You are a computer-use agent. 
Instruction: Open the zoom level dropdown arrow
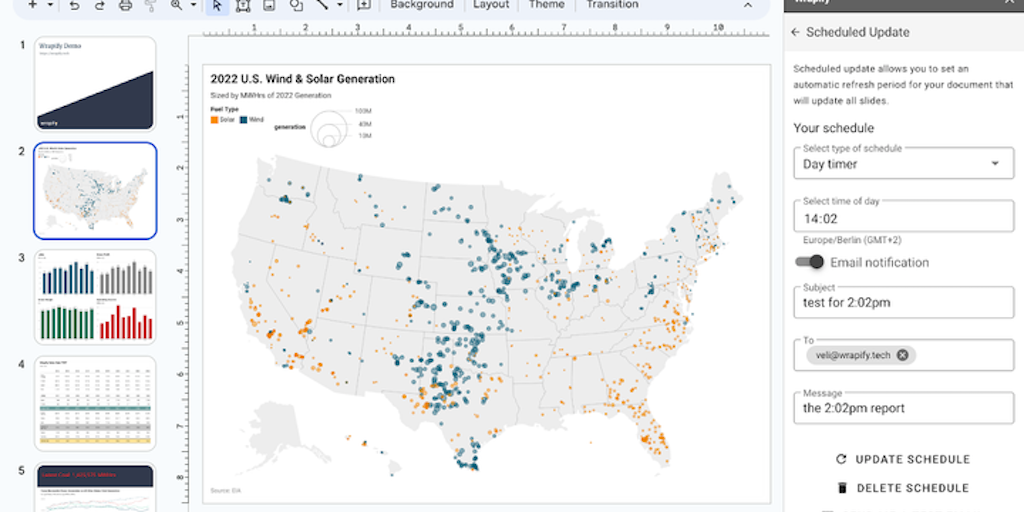pos(193,5)
